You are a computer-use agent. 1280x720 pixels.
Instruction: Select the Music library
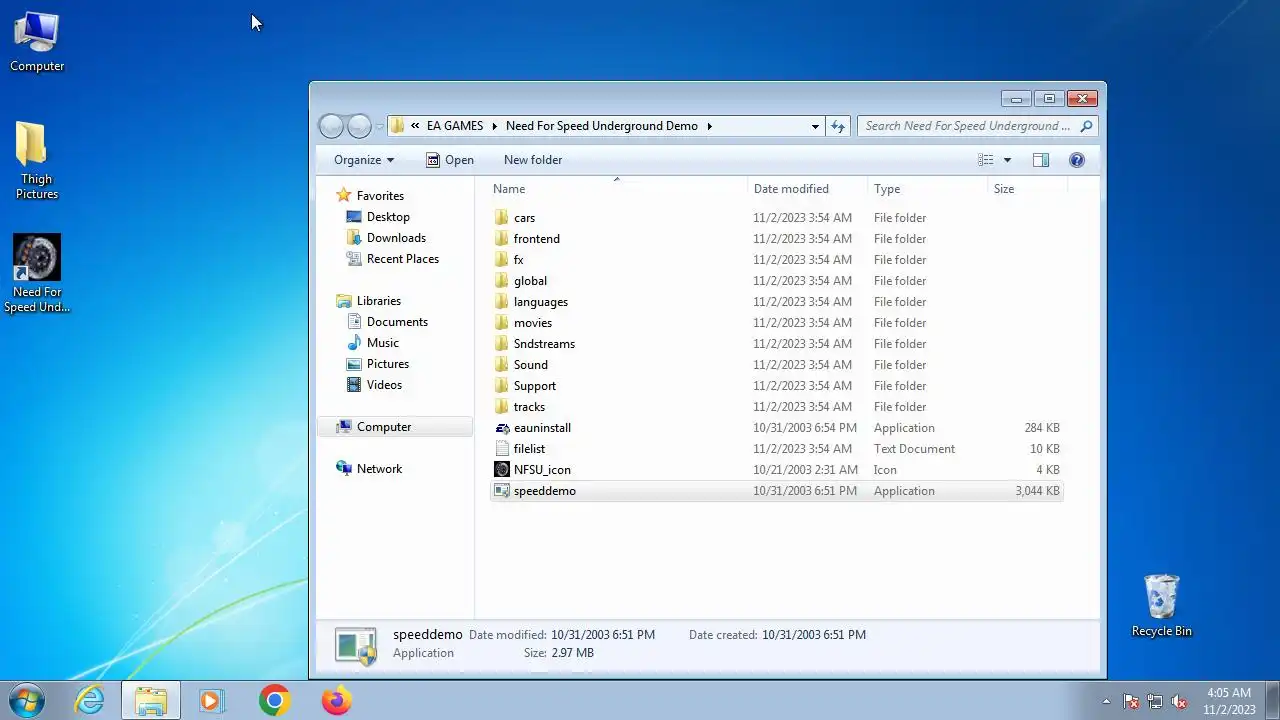pyautogui.click(x=382, y=343)
